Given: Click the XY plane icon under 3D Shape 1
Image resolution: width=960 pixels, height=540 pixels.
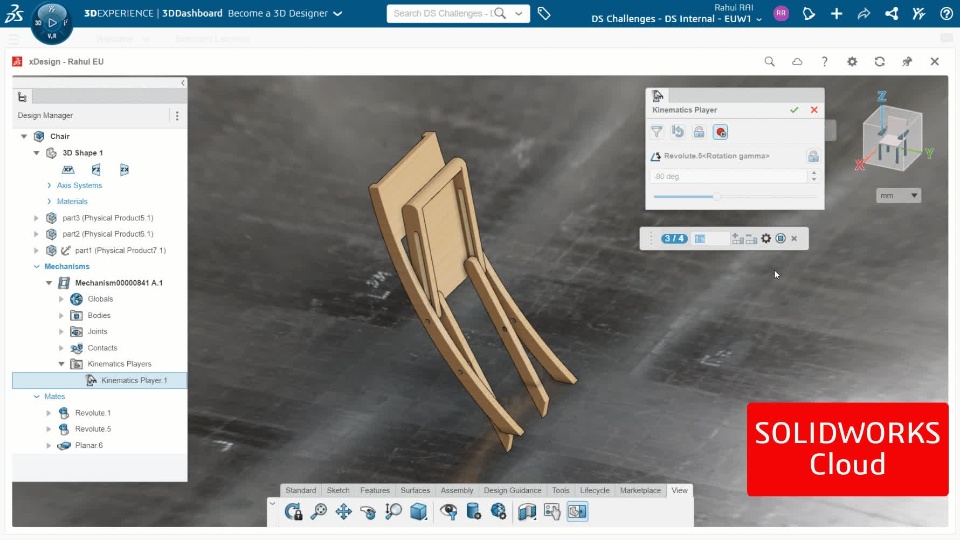Looking at the screenshot, I should coord(68,170).
